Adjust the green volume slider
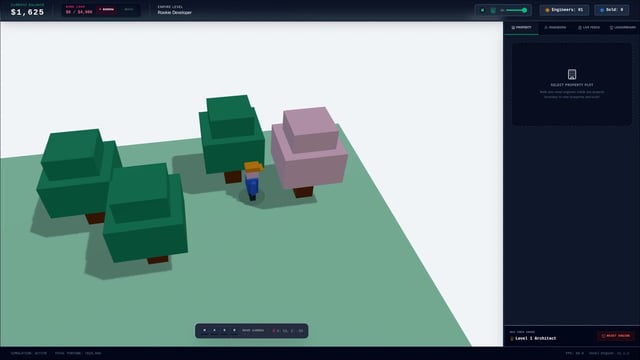Screen dimensions: 640x360 516,10
